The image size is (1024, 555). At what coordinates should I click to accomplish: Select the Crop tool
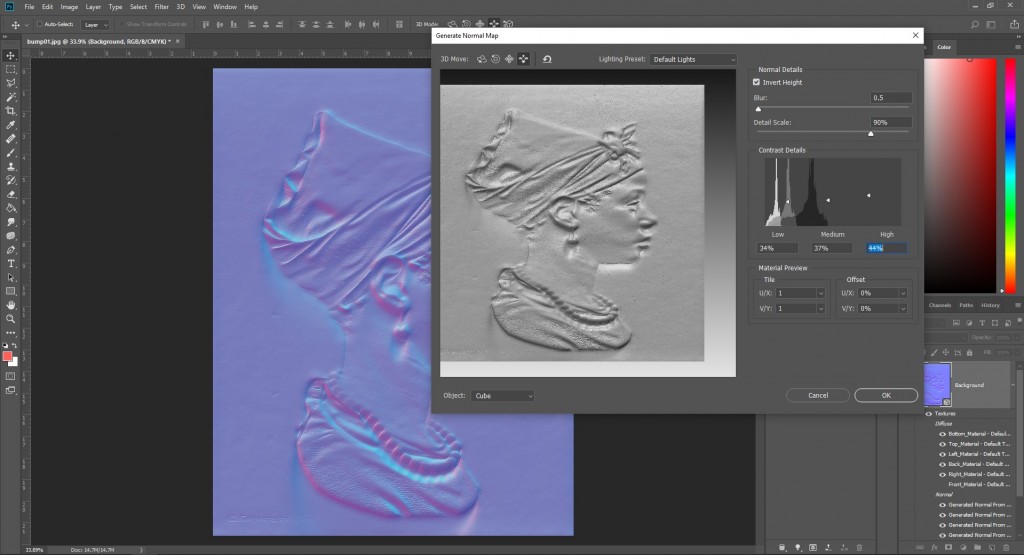(11, 111)
